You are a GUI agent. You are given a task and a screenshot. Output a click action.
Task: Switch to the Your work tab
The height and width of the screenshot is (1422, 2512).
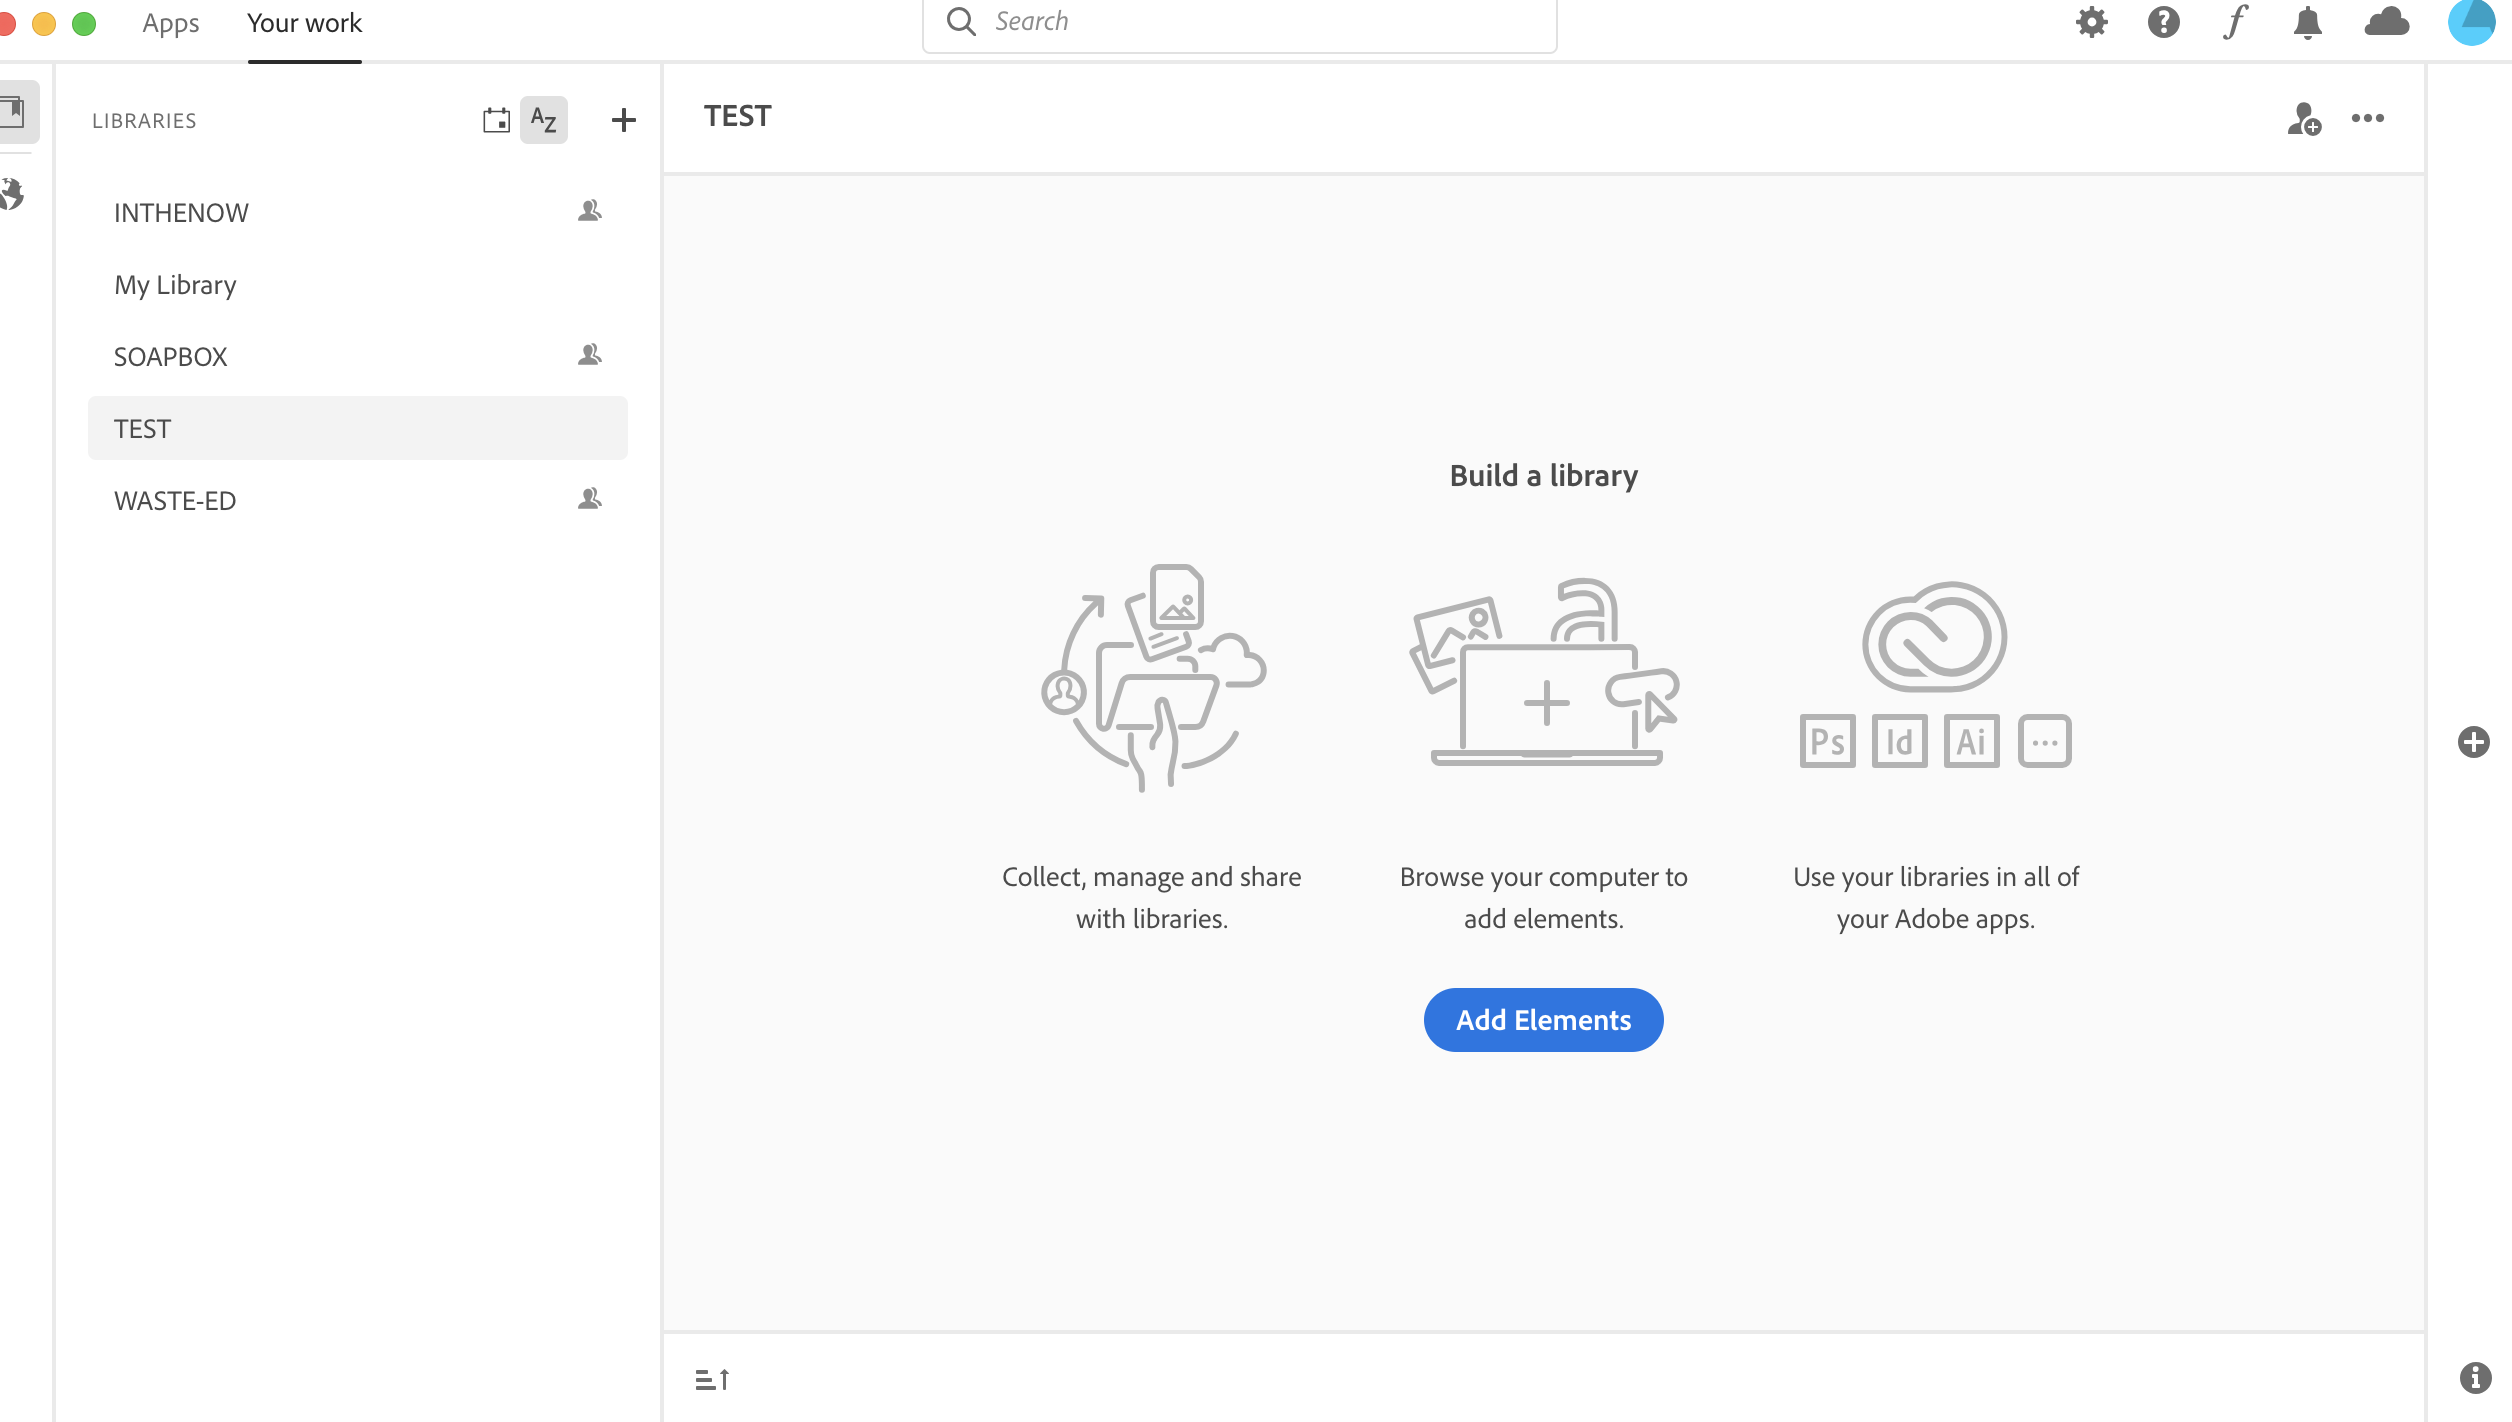(x=303, y=22)
